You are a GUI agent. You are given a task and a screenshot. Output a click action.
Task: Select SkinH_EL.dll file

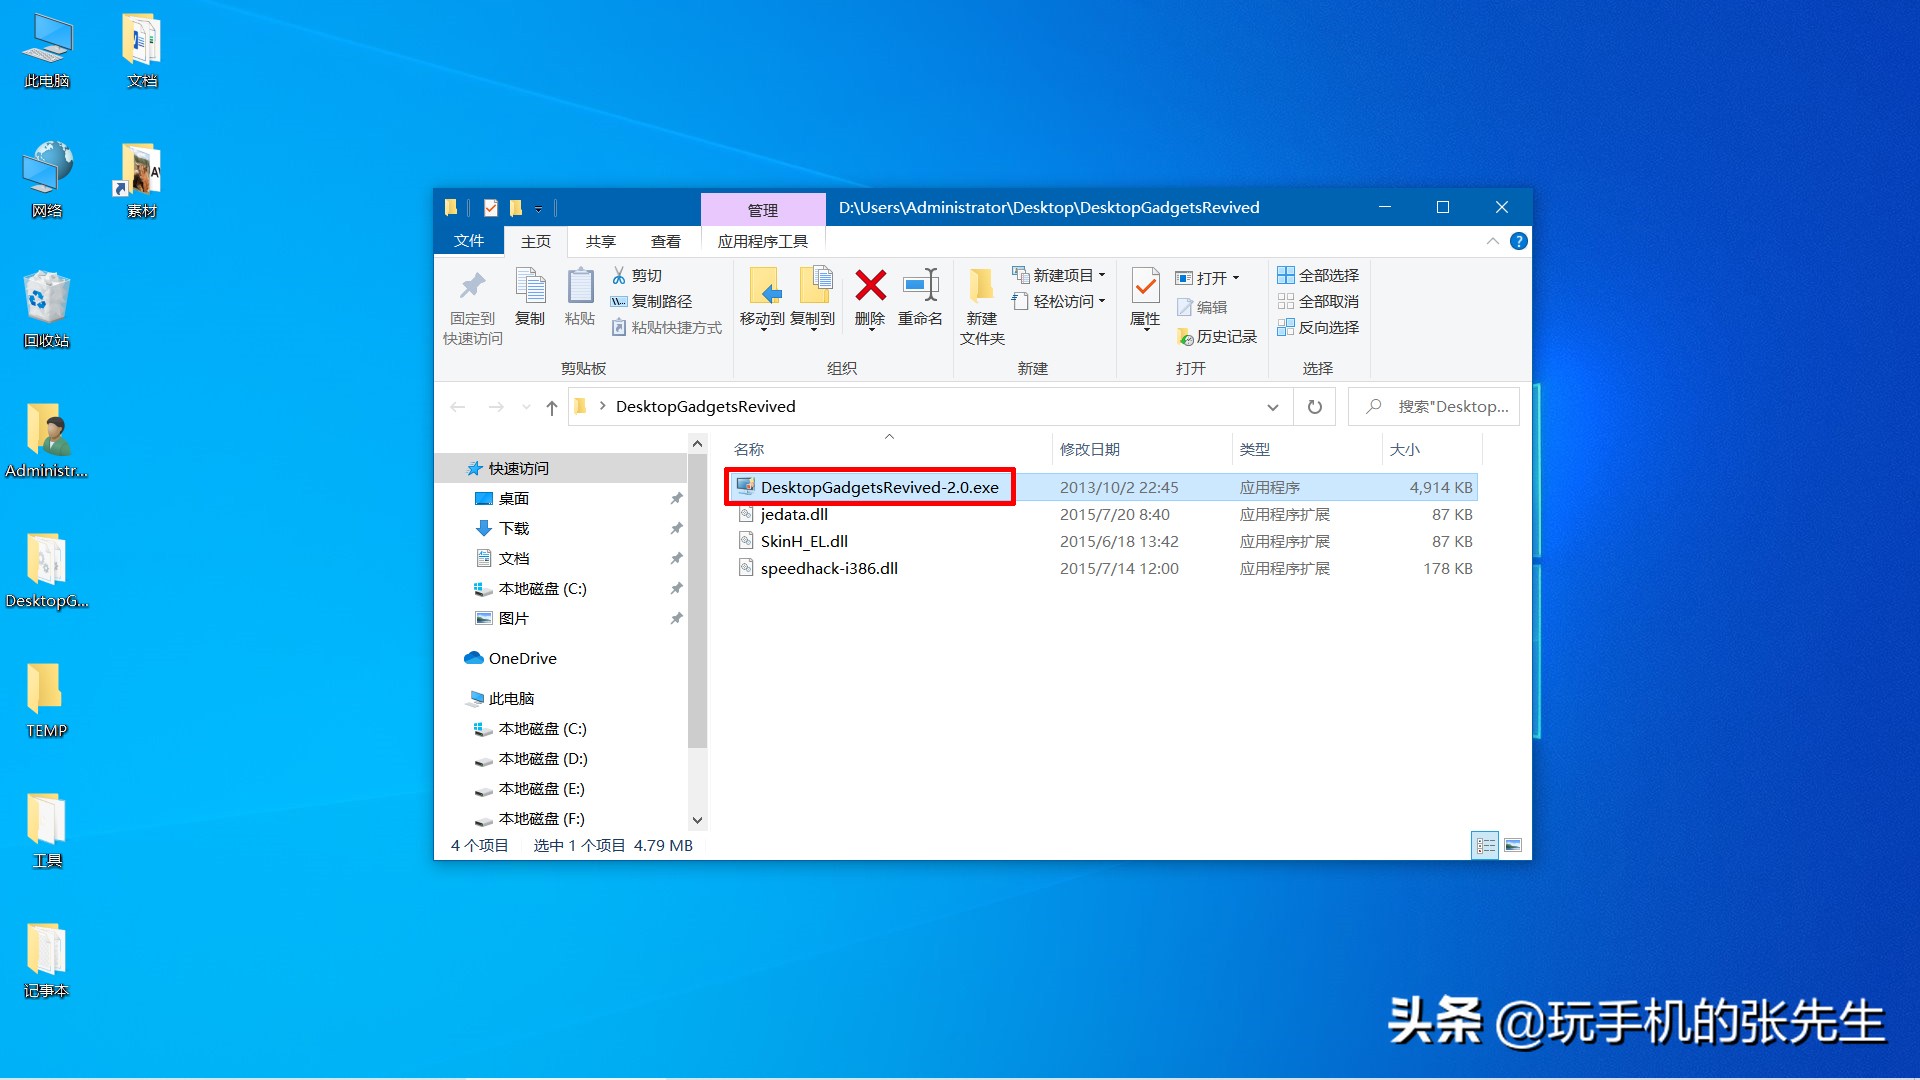pyautogui.click(x=804, y=541)
